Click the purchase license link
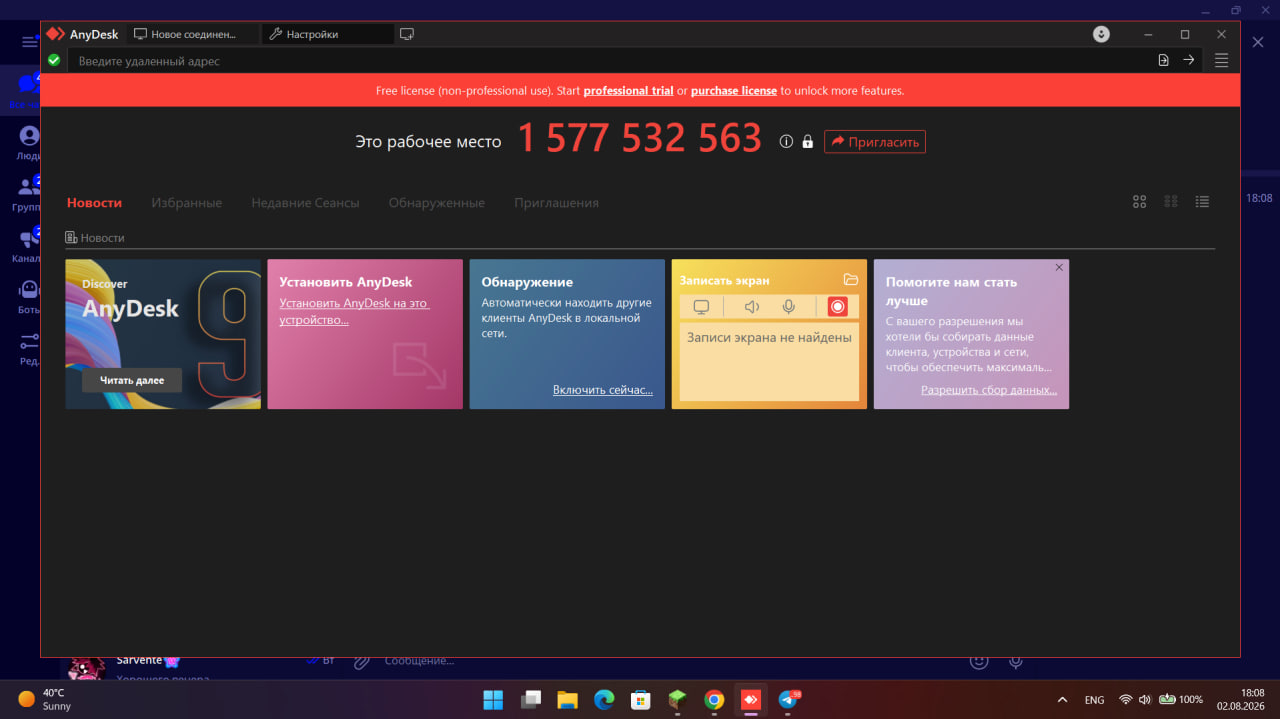Screen dimensions: 1280x719 point(734,90)
